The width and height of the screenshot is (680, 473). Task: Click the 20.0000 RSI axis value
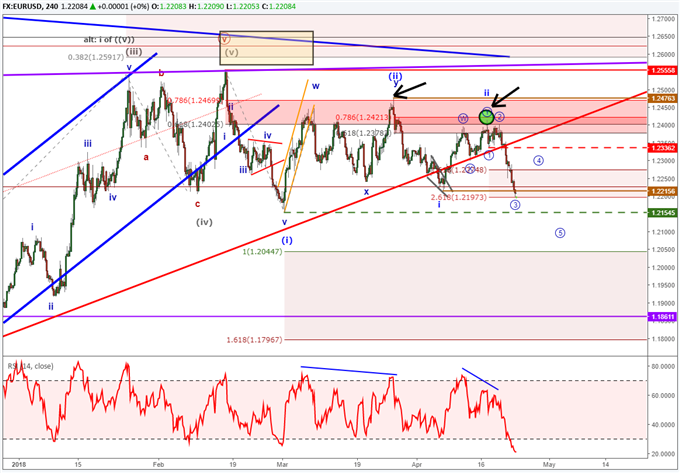click(662, 453)
